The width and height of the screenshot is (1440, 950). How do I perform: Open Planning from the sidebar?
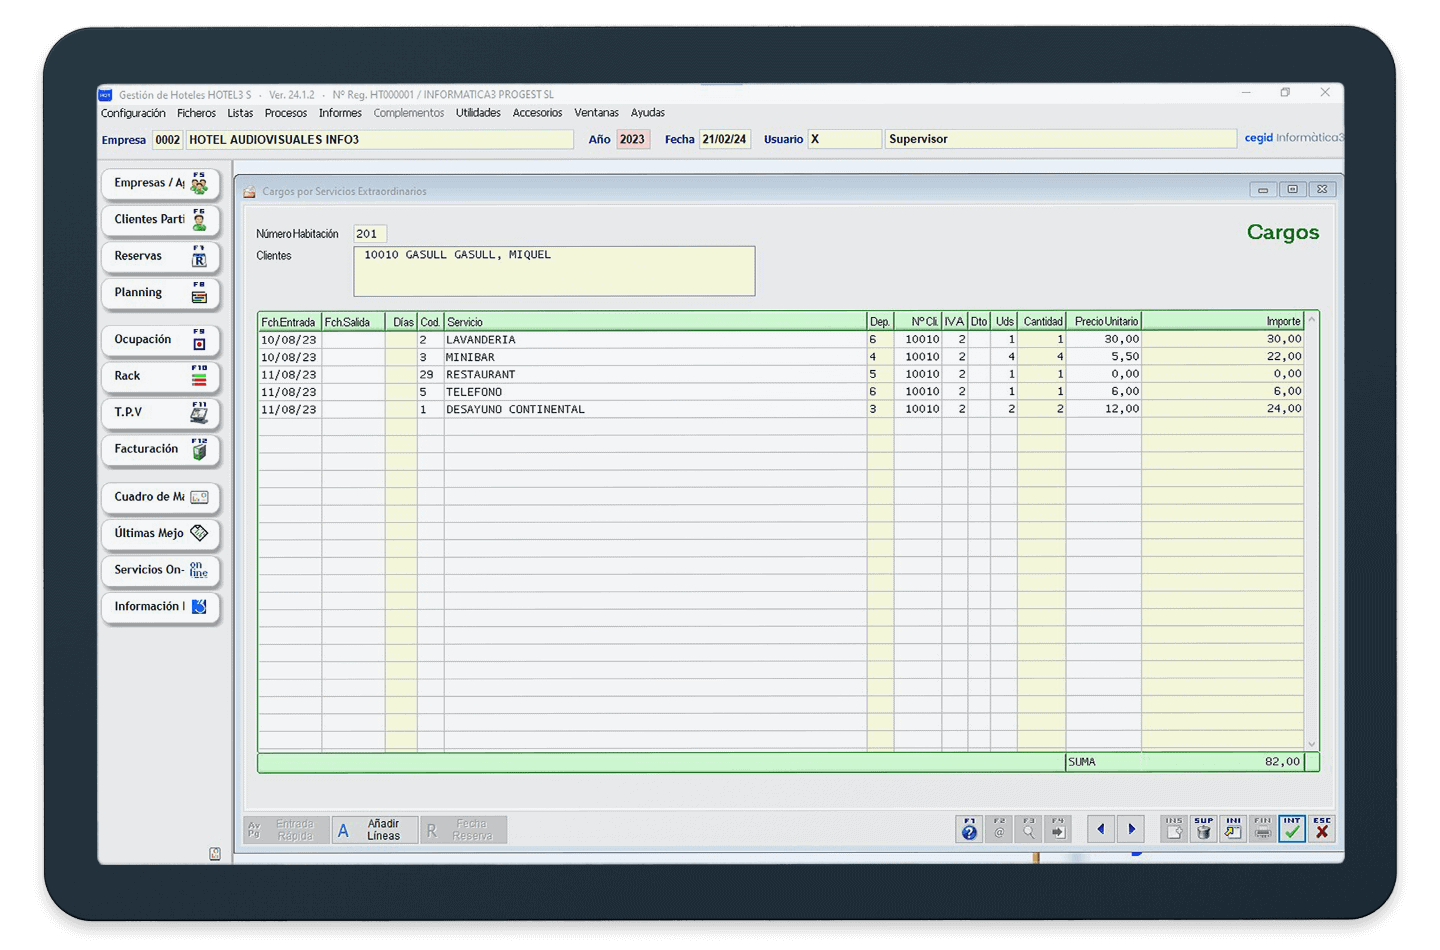160,293
